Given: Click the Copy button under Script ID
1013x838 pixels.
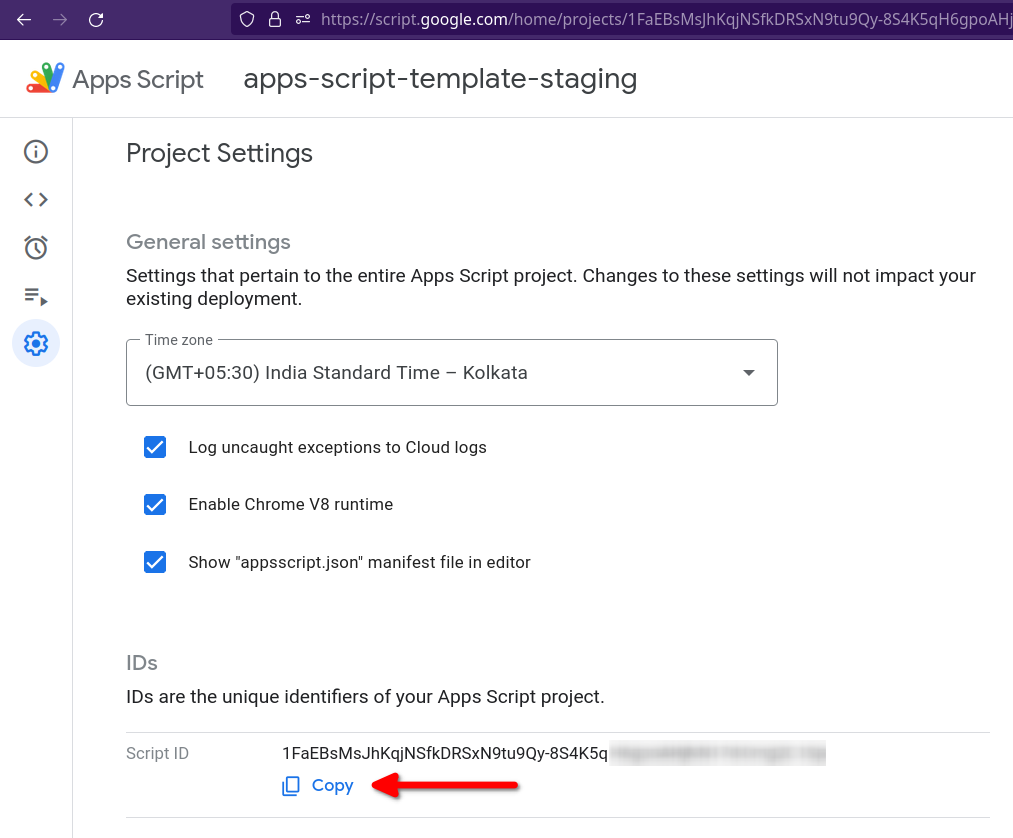Looking at the screenshot, I should [x=318, y=786].
